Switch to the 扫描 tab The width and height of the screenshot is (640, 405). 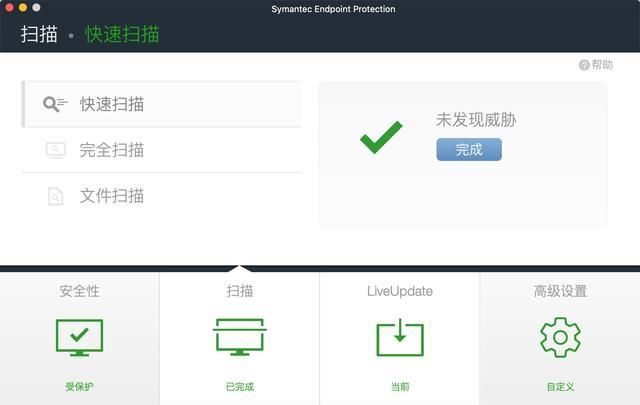point(240,338)
